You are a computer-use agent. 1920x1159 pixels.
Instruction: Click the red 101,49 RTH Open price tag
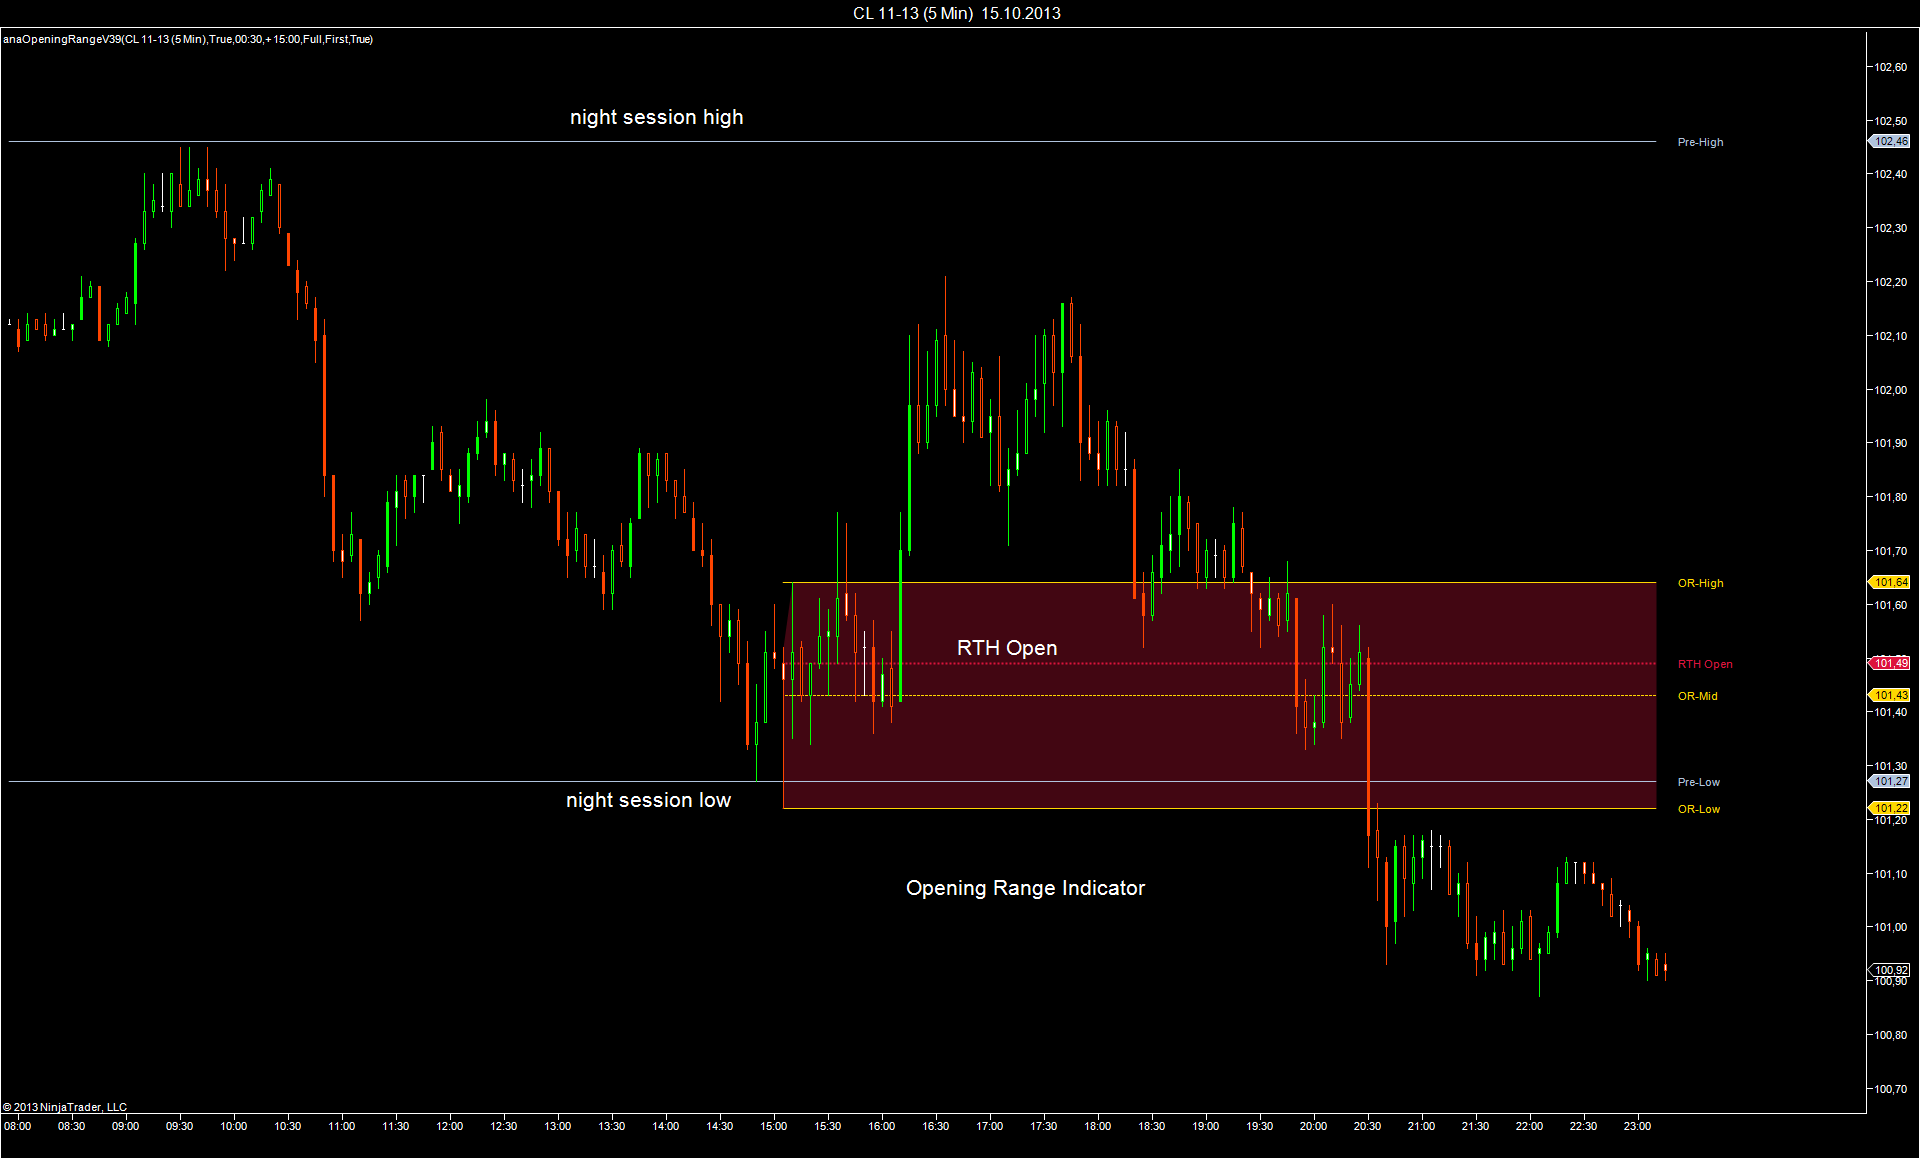(1890, 663)
